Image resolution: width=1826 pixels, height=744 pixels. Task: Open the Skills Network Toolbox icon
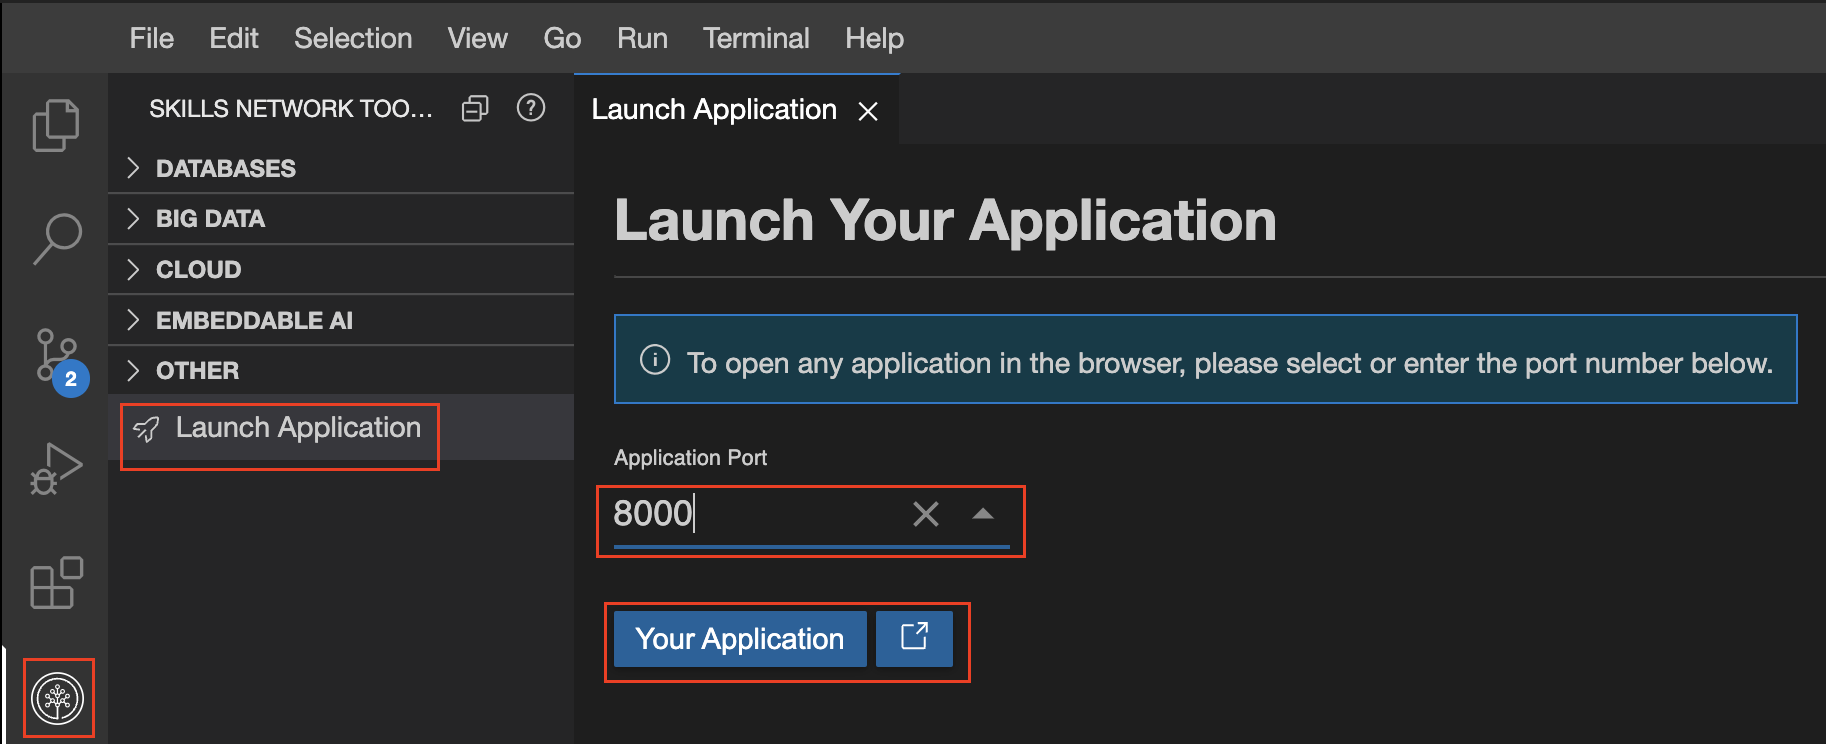point(58,698)
